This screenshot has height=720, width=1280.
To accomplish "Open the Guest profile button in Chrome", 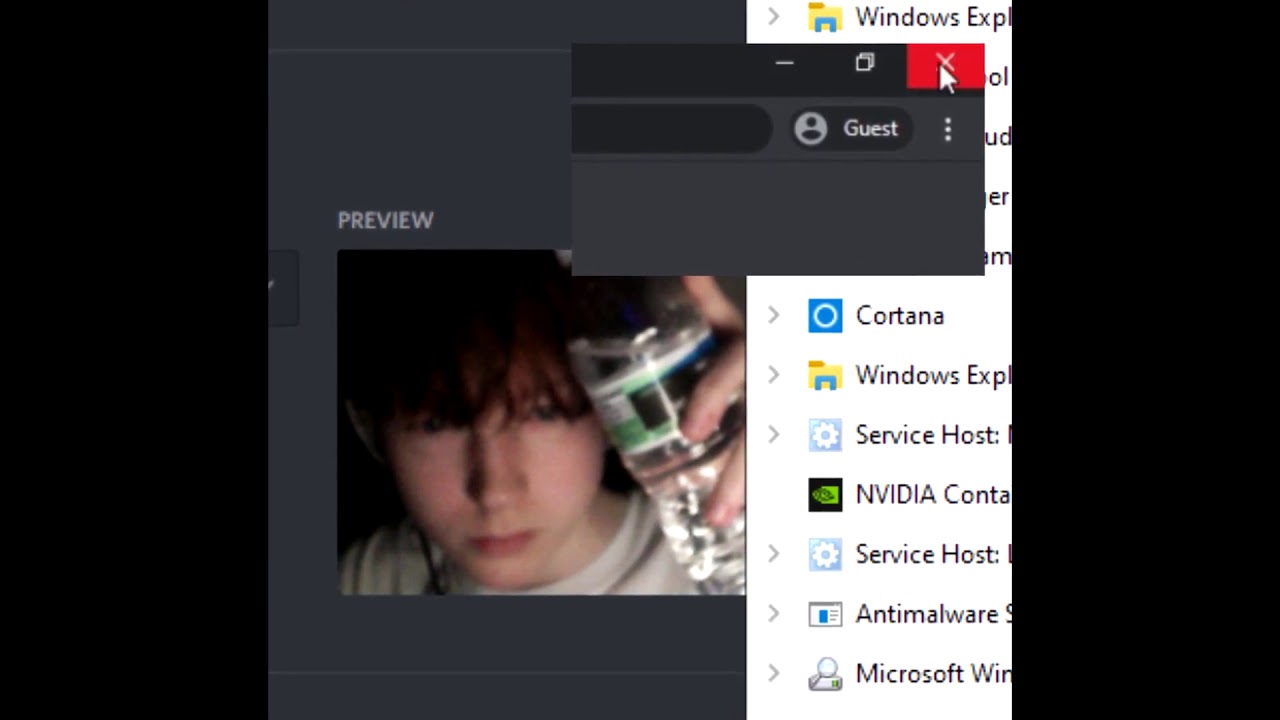I will (x=851, y=129).
